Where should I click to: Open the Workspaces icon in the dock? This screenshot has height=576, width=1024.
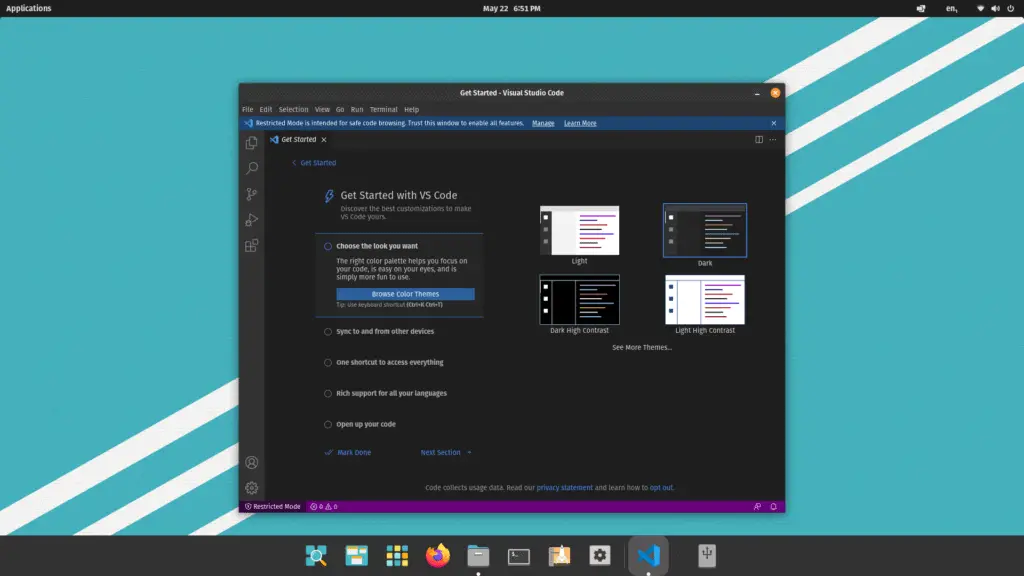357,556
